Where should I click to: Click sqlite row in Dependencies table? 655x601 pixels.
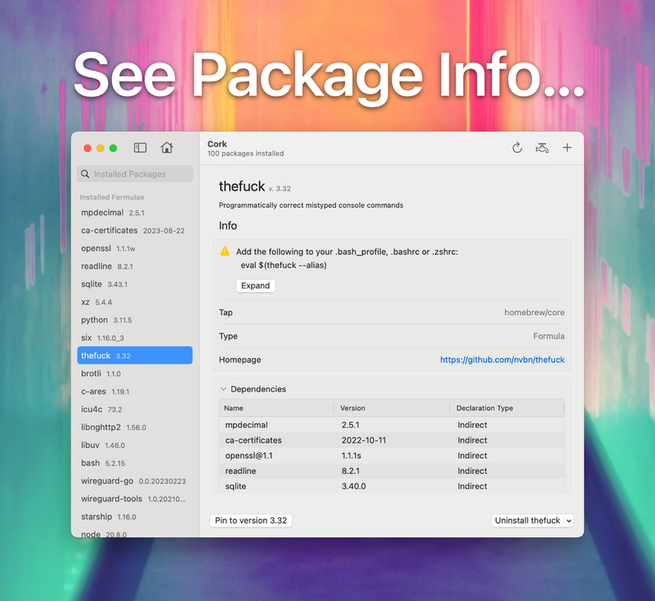tap(392, 486)
